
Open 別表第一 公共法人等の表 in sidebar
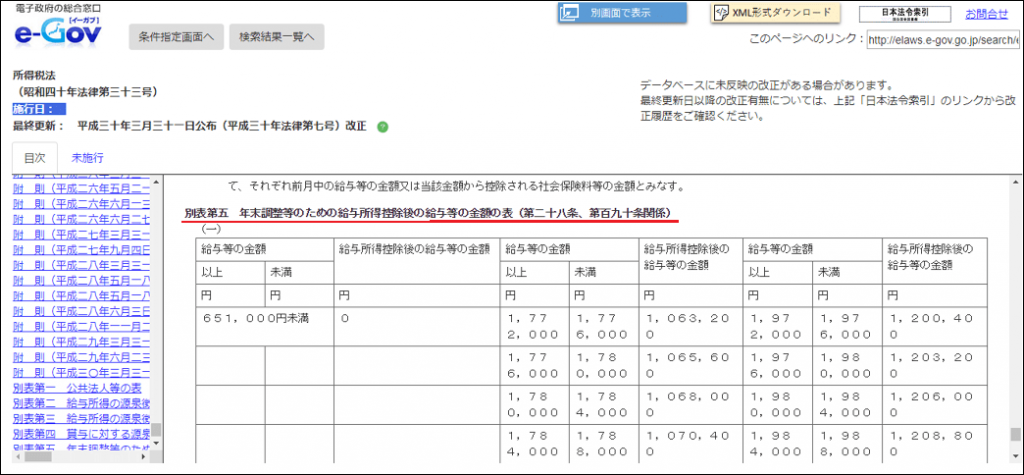pos(80,386)
